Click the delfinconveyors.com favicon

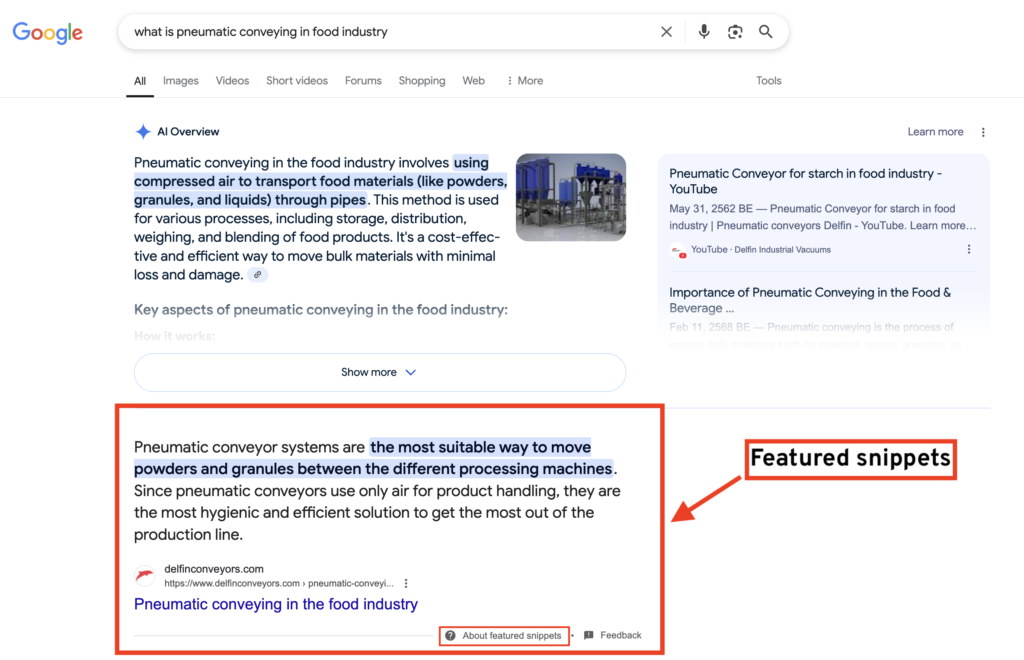[145, 576]
